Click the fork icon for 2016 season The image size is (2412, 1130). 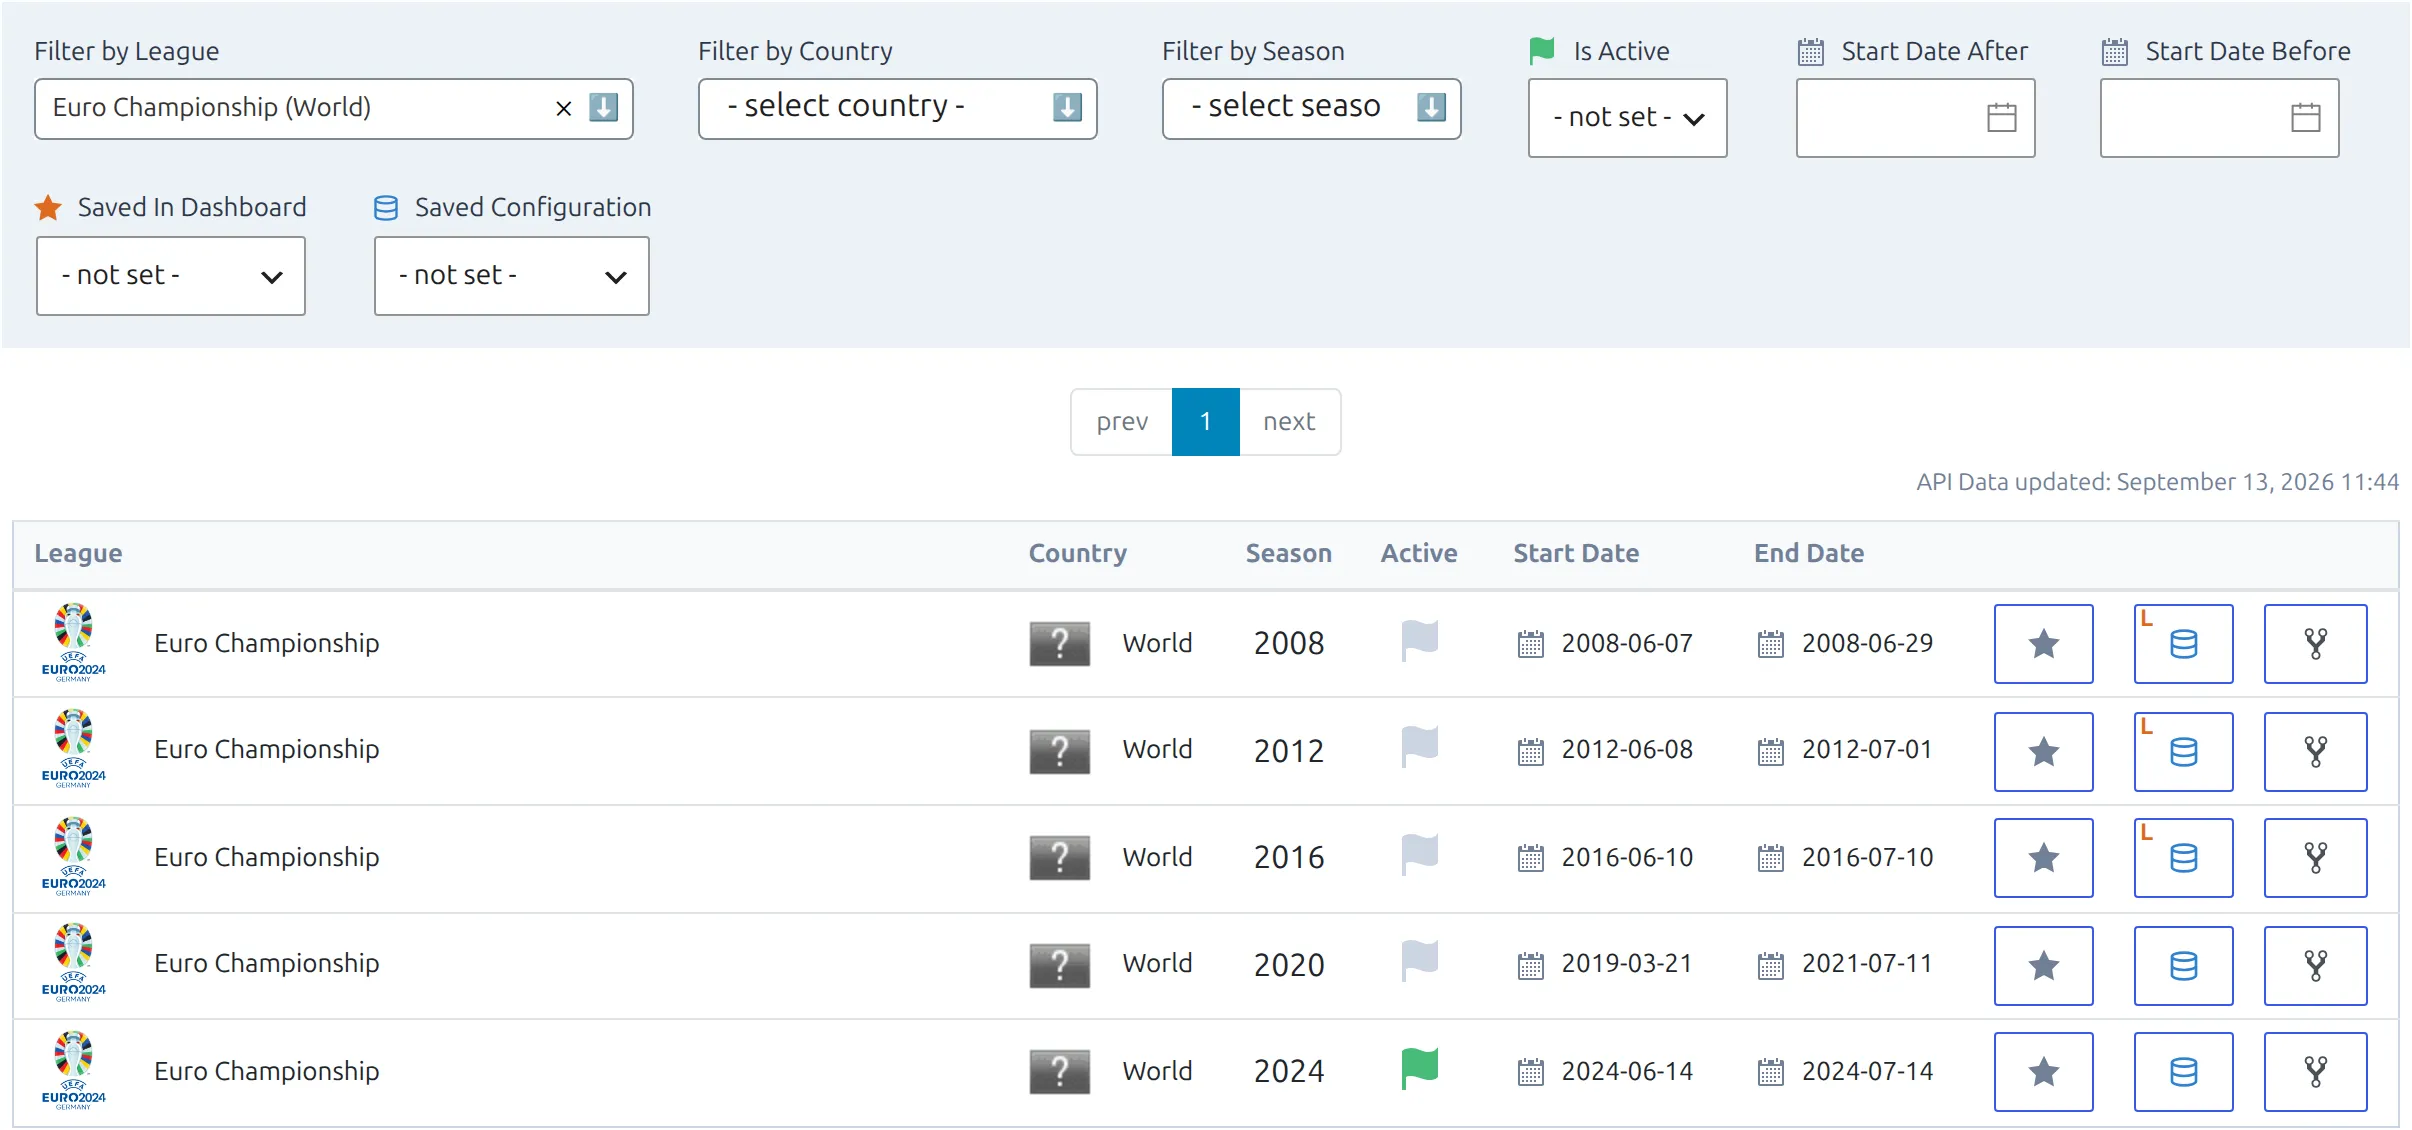point(2315,858)
